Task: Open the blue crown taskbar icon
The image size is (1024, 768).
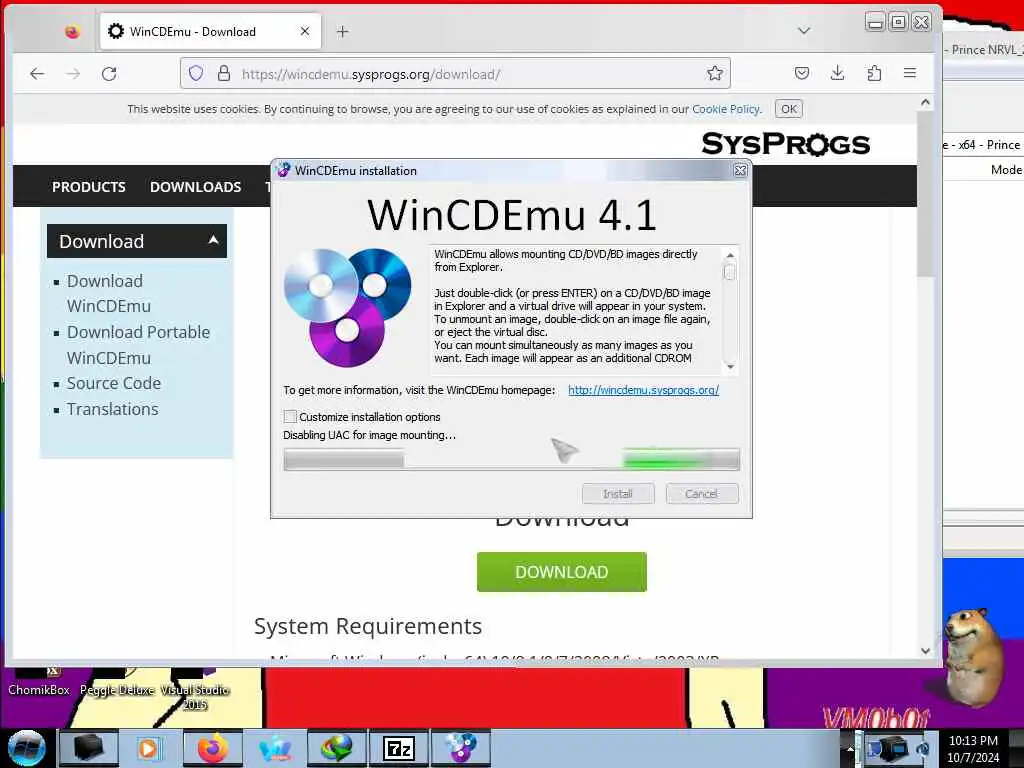Action: point(275,748)
